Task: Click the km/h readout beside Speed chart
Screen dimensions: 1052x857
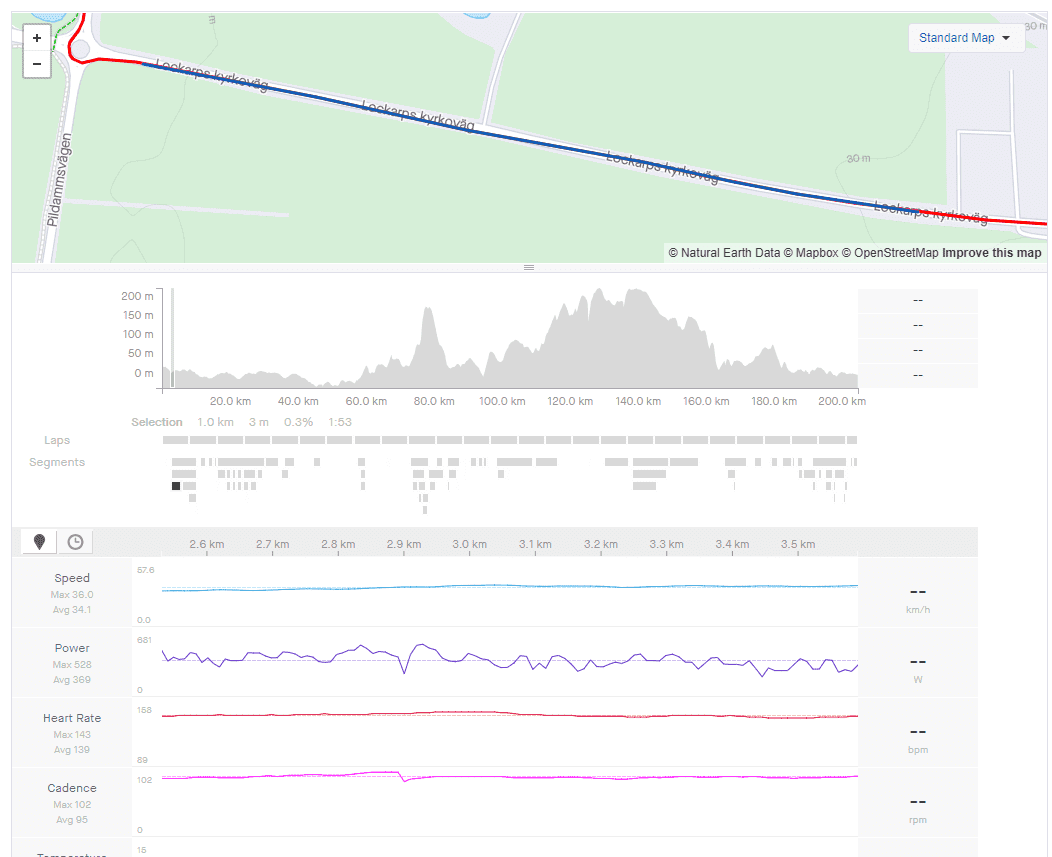Action: pos(918,610)
